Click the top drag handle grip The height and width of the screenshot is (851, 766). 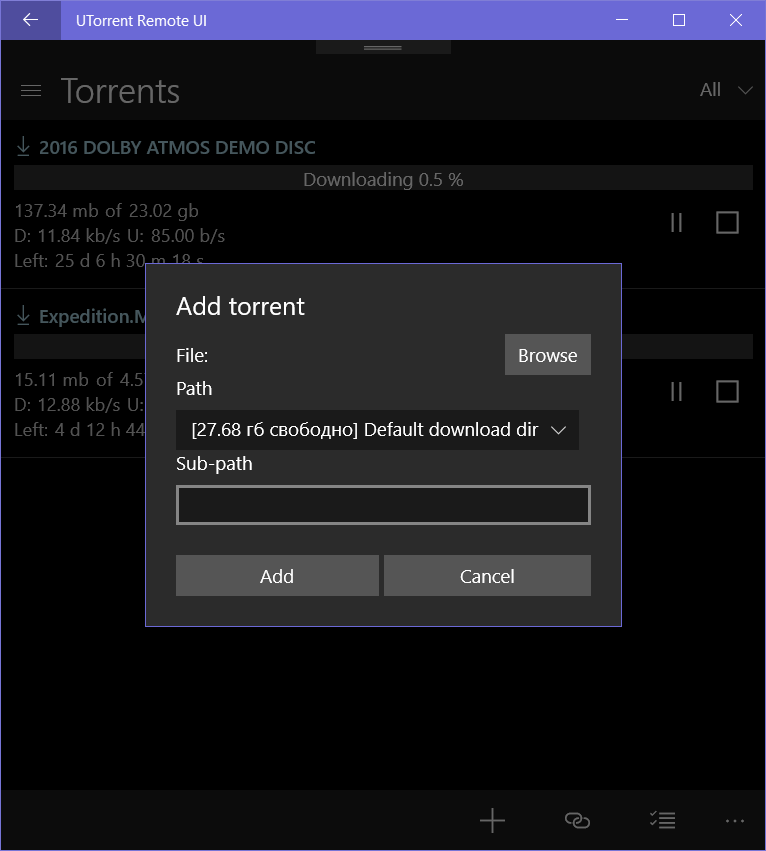tap(383, 47)
